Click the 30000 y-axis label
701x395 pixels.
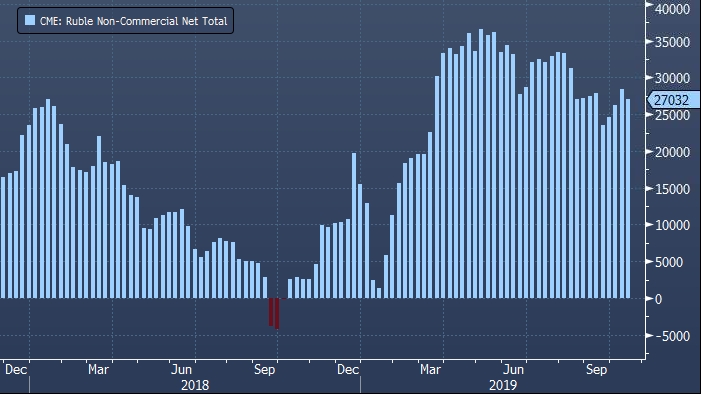(672, 78)
